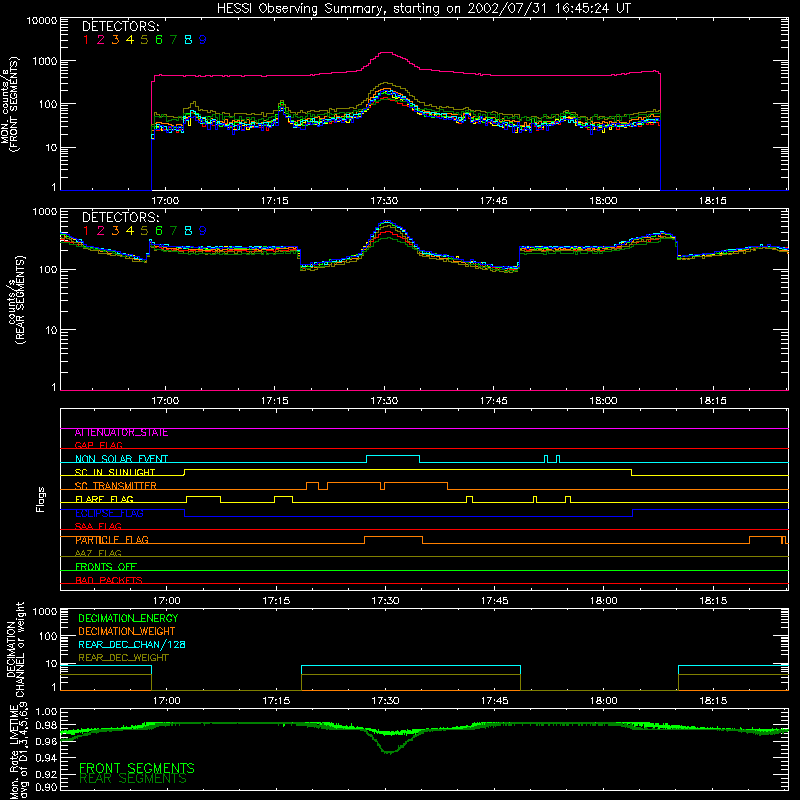This screenshot has width=800, height=800.
Task: Select the NON_SOLAR_EVENT flag label
Action: point(121,459)
